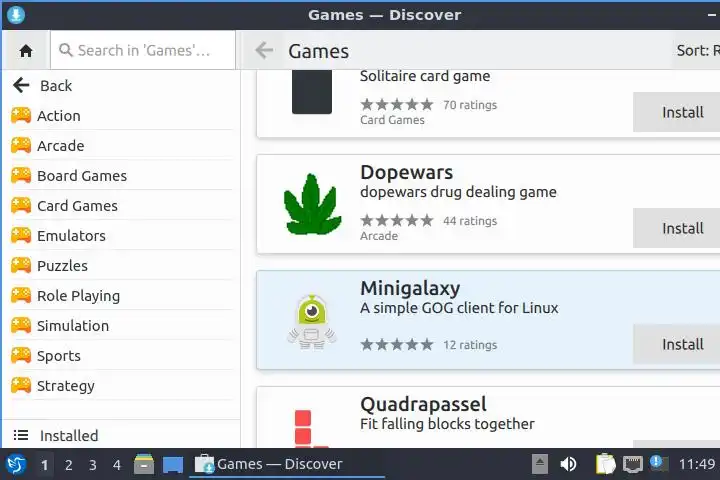The width and height of the screenshot is (720, 480).
Task: Open the Quadrapassel red blocks icon
Action: pyautogui.click(x=311, y=429)
